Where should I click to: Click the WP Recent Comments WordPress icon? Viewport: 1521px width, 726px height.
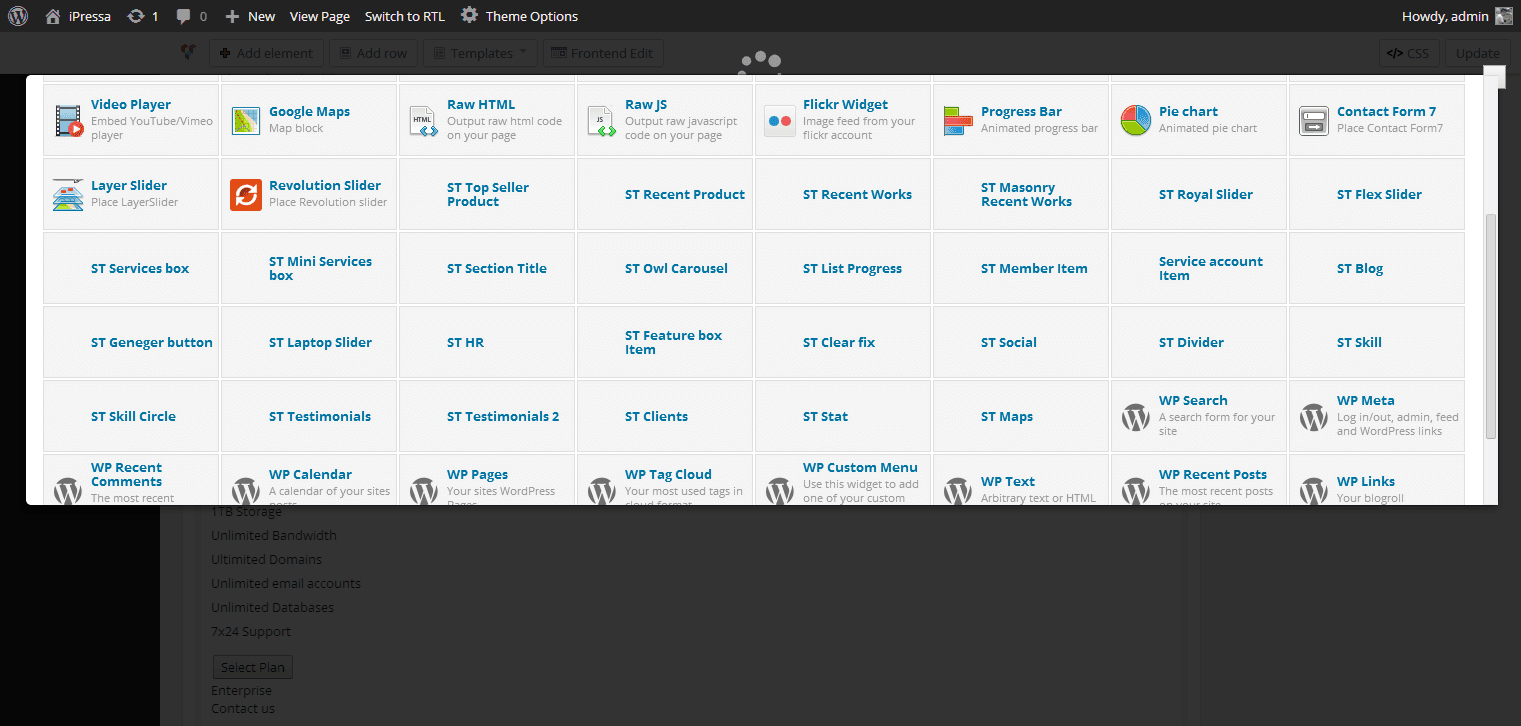pos(68,491)
